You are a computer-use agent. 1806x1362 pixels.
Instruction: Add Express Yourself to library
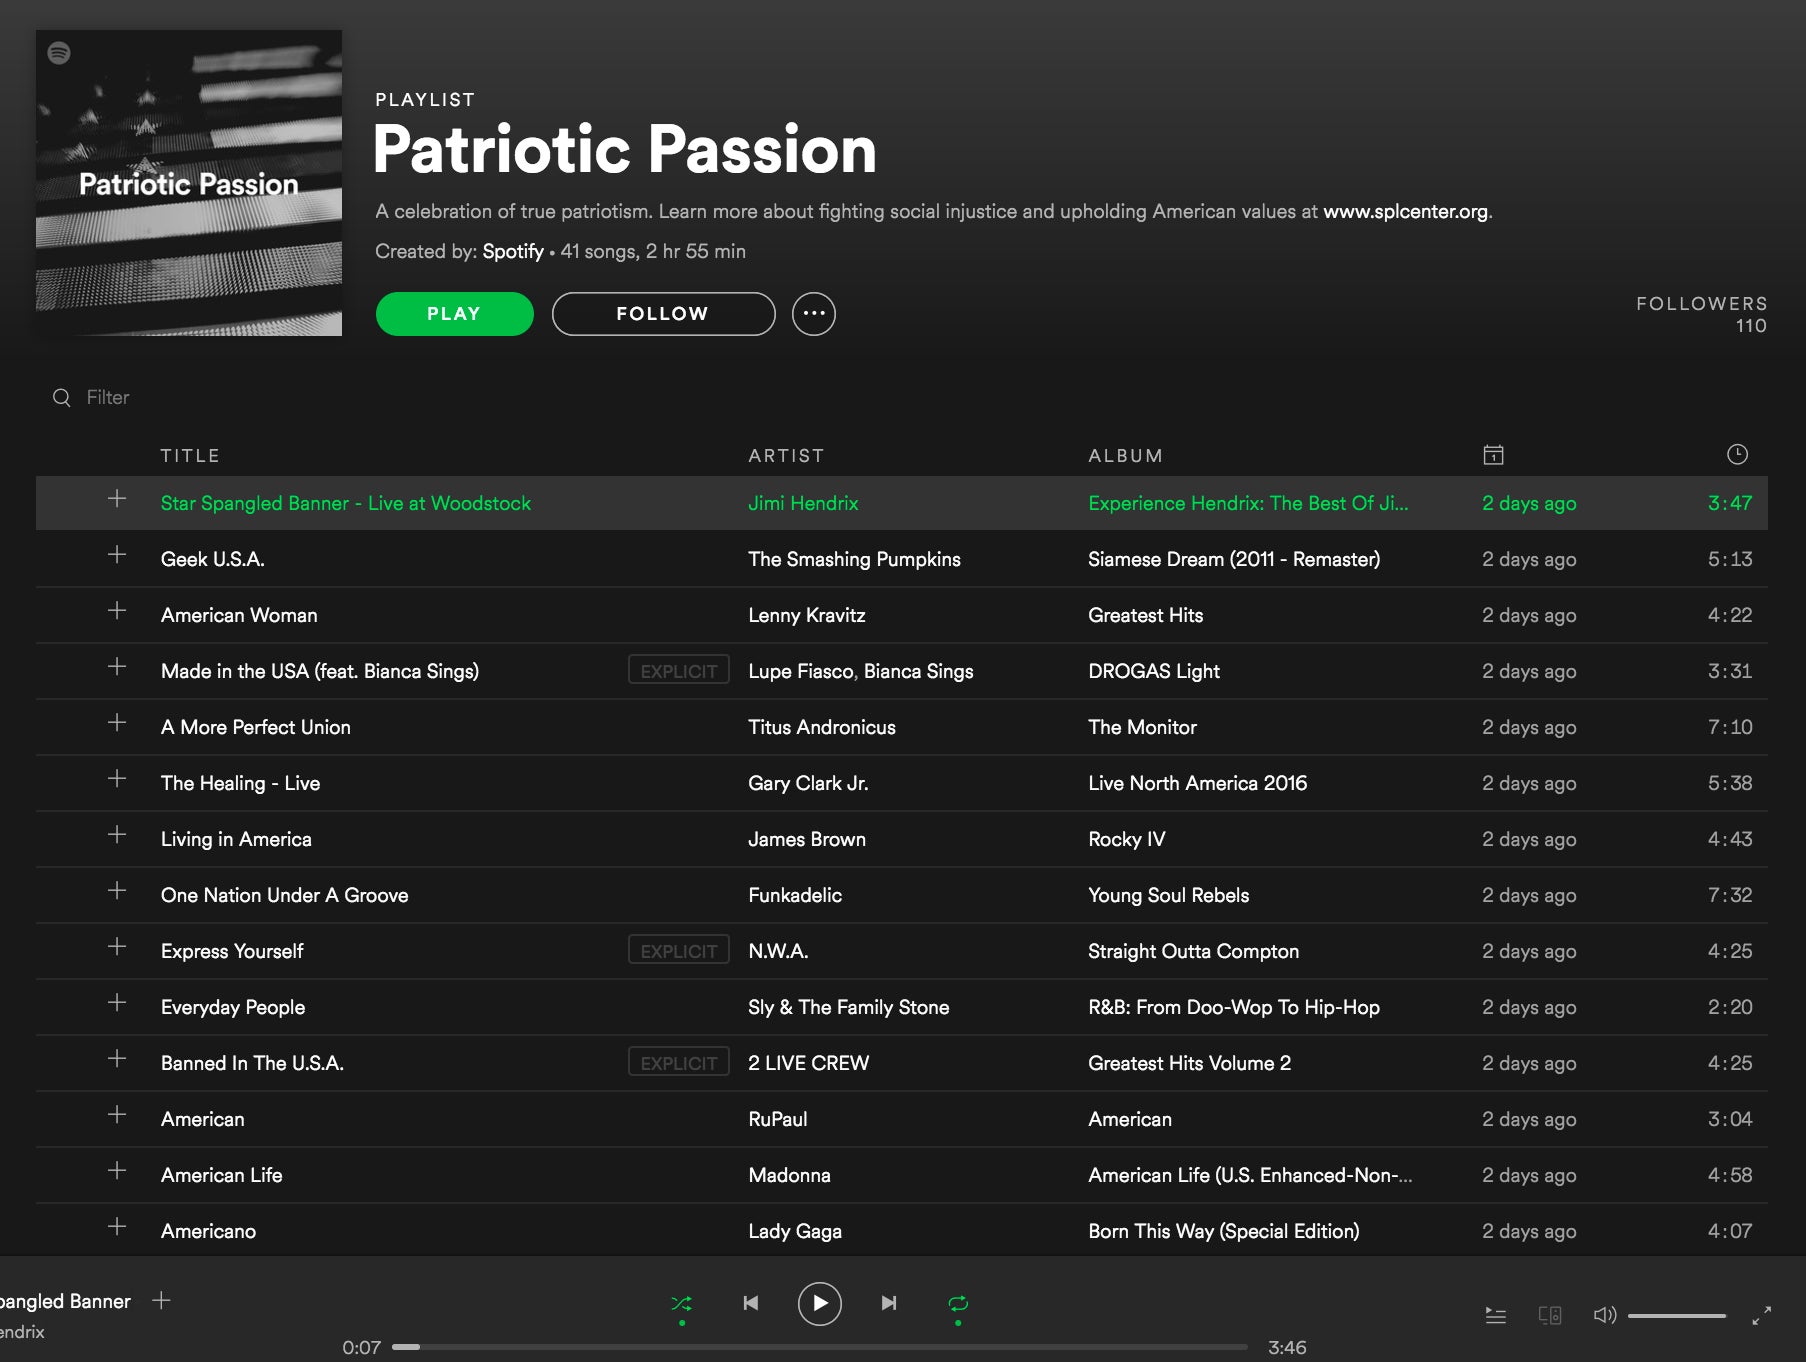click(117, 947)
